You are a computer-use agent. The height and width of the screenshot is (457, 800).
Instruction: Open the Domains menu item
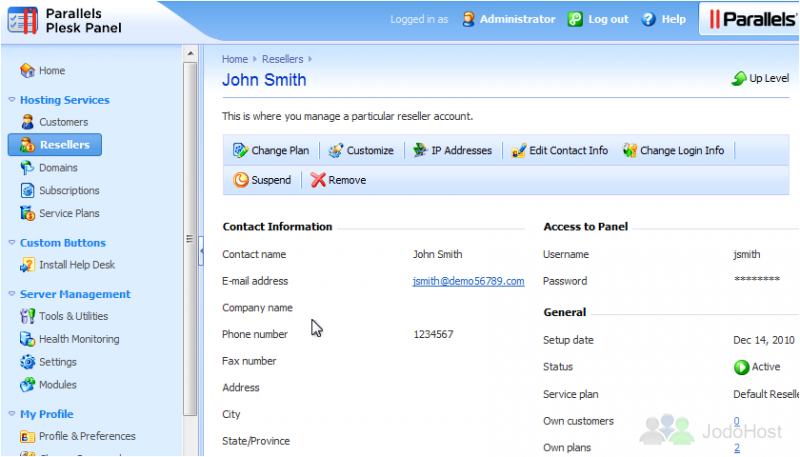(58, 168)
